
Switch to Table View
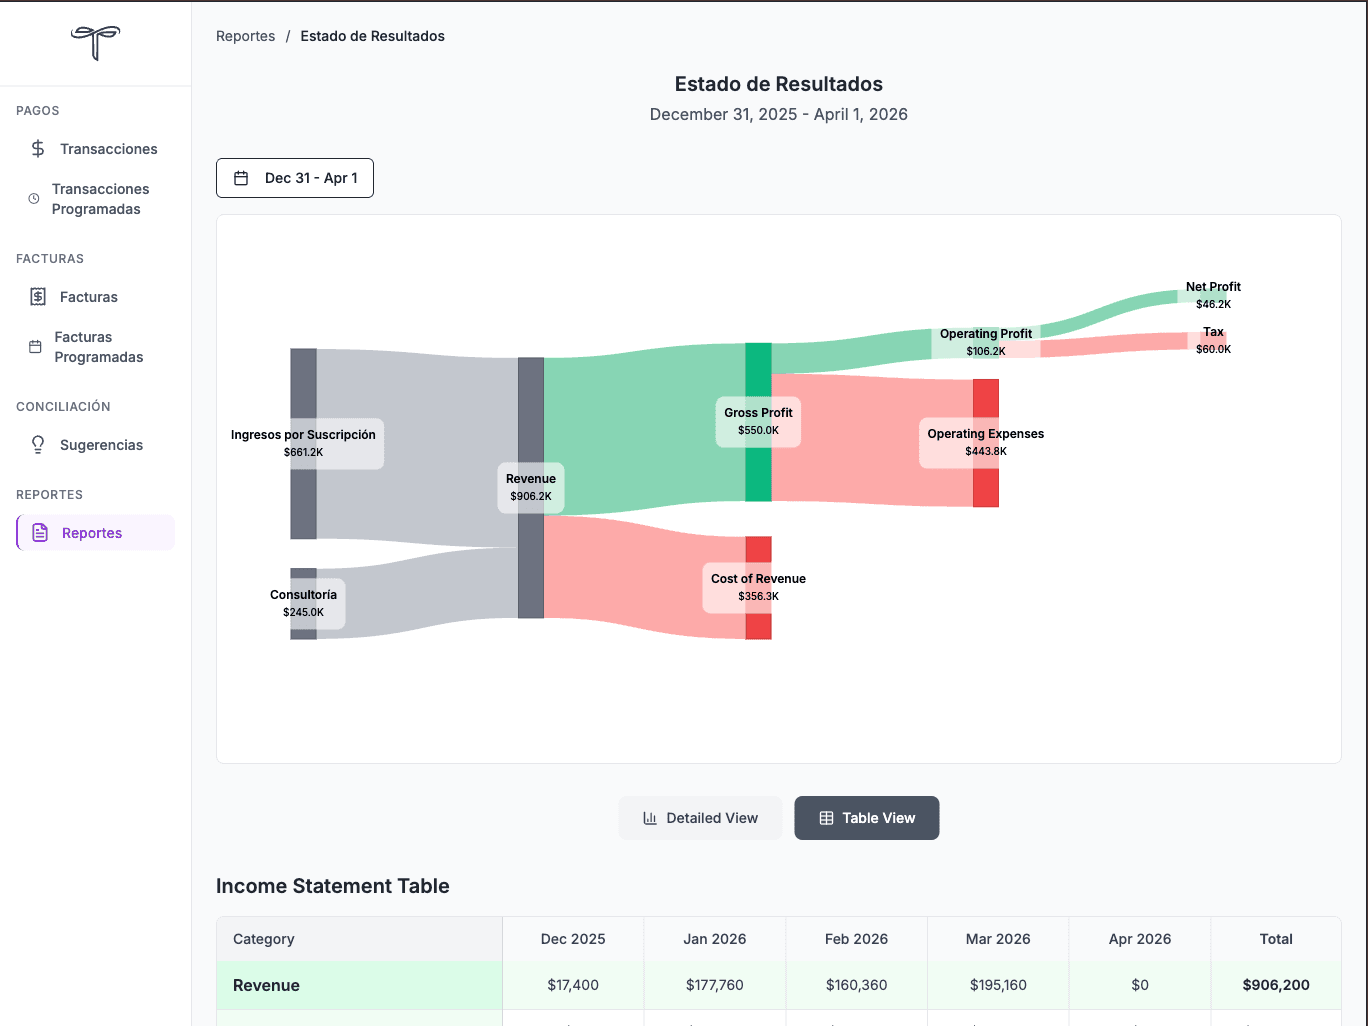[x=866, y=818]
